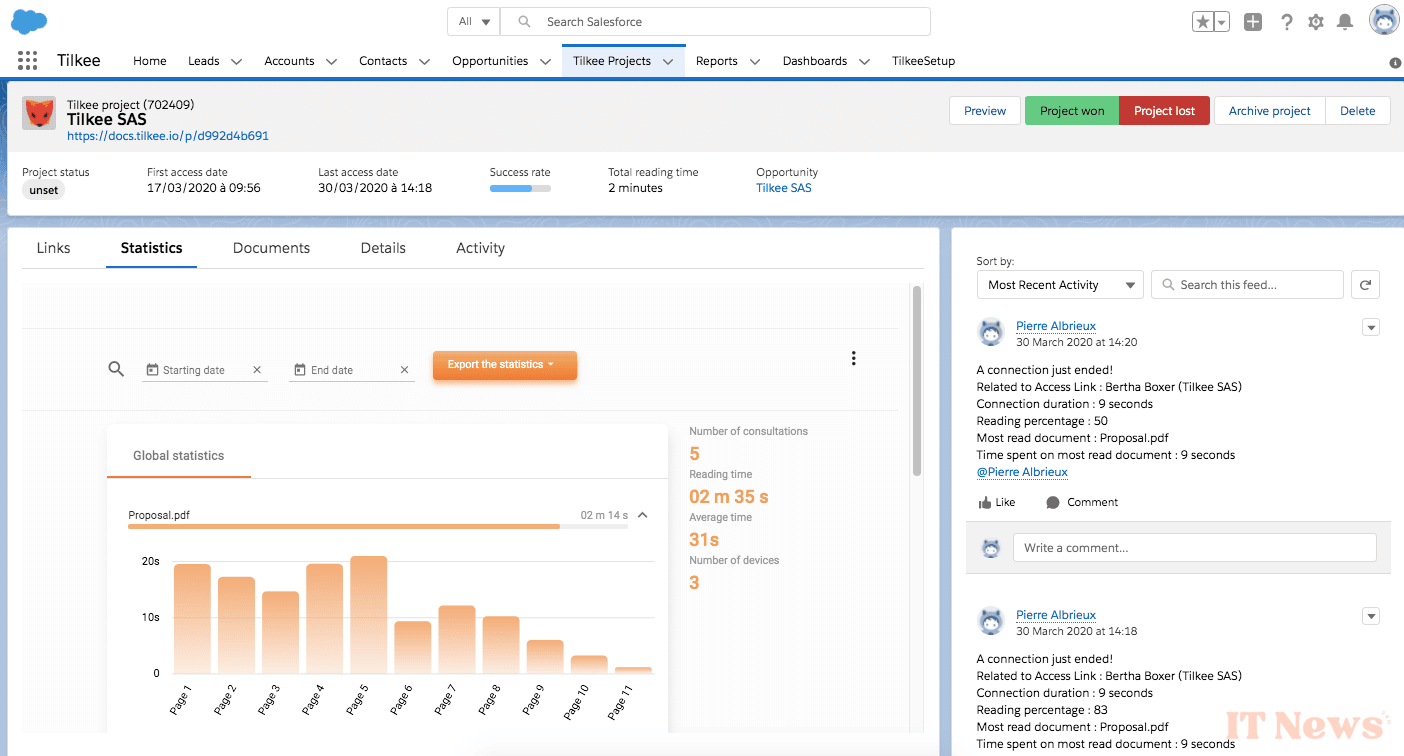Open the Most Recent Activity sort dropdown
The width and height of the screenshot is (1404, 756).
(1060, 285)
